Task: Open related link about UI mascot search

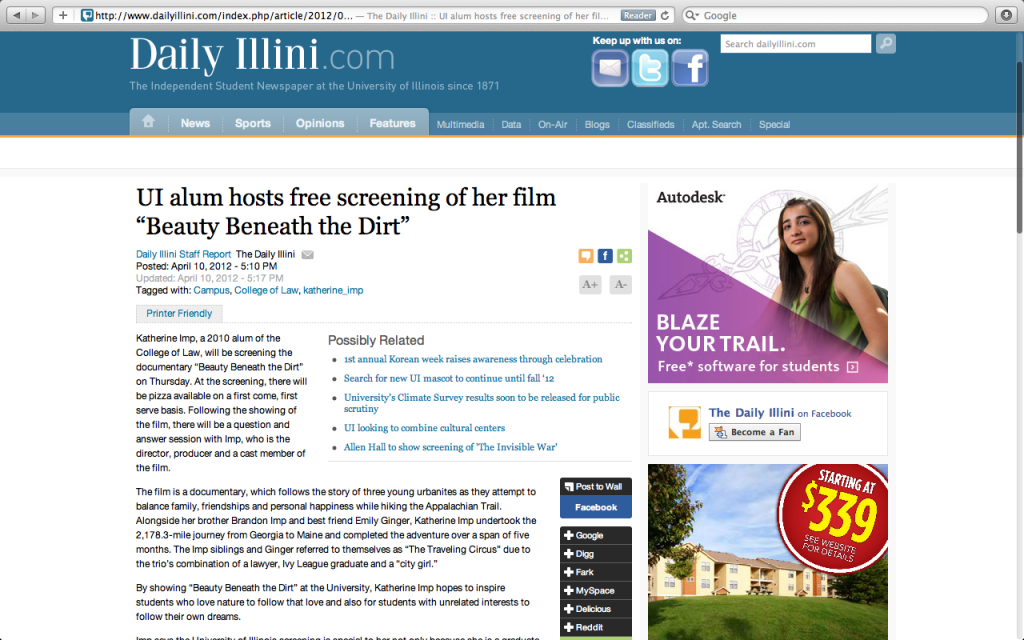Action: pyautogui.click(x=449, y=378)
